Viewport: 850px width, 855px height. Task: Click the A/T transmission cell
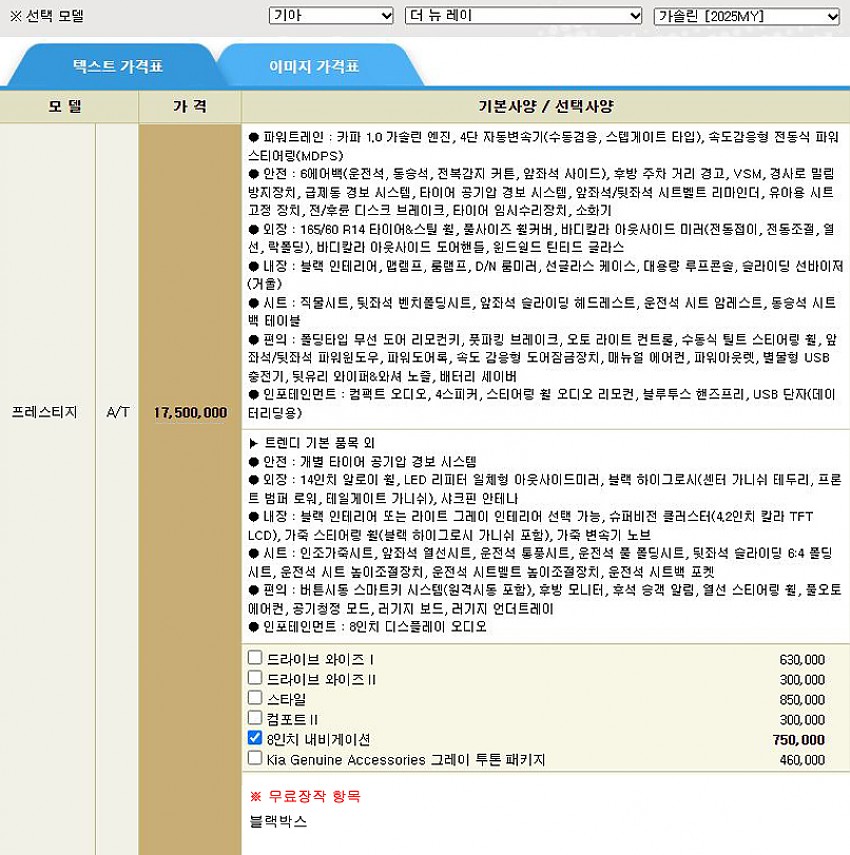pyautogui.click(x=117, y=412)
